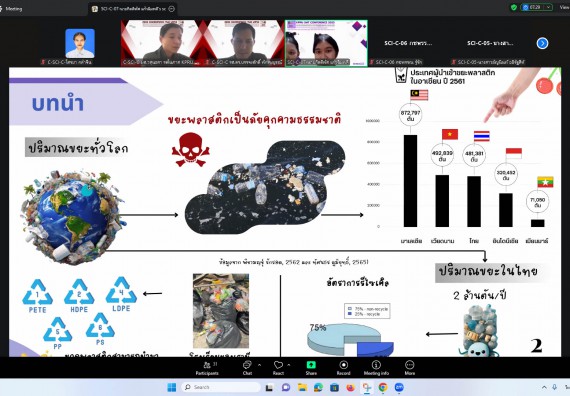Select the participant with blue avatar photo
The image size is (570, 396).
tap(80, 44)
